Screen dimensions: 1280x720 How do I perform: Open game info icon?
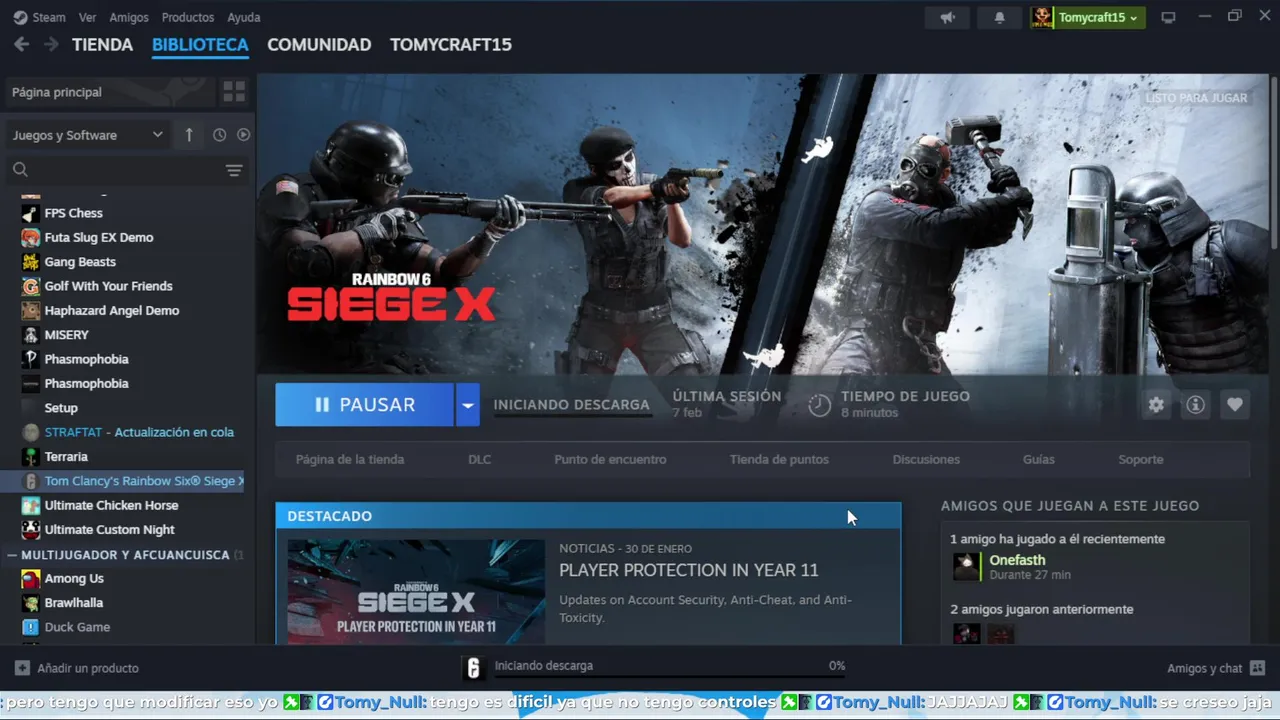[x=1195, y=405]
